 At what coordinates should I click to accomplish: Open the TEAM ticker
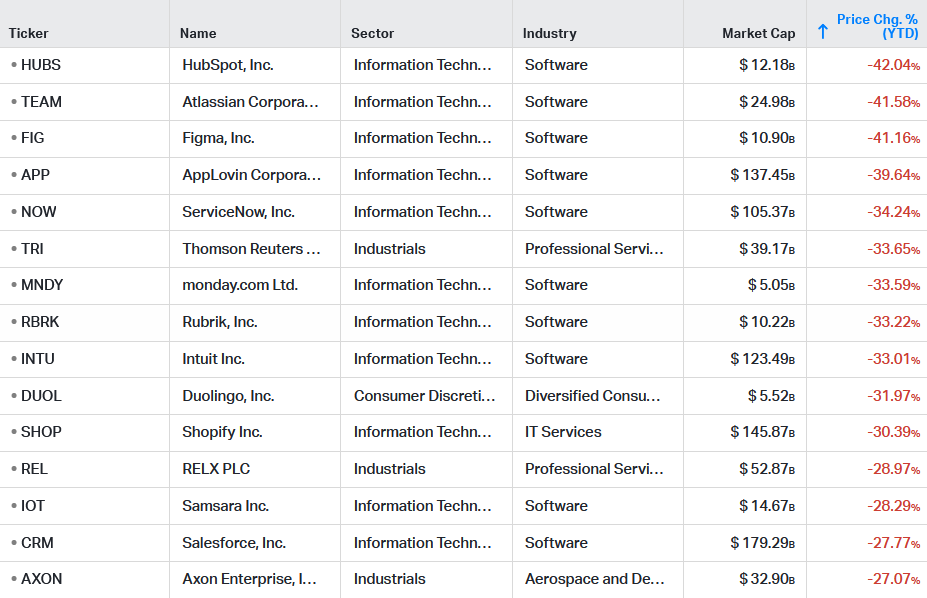(41, 102)
